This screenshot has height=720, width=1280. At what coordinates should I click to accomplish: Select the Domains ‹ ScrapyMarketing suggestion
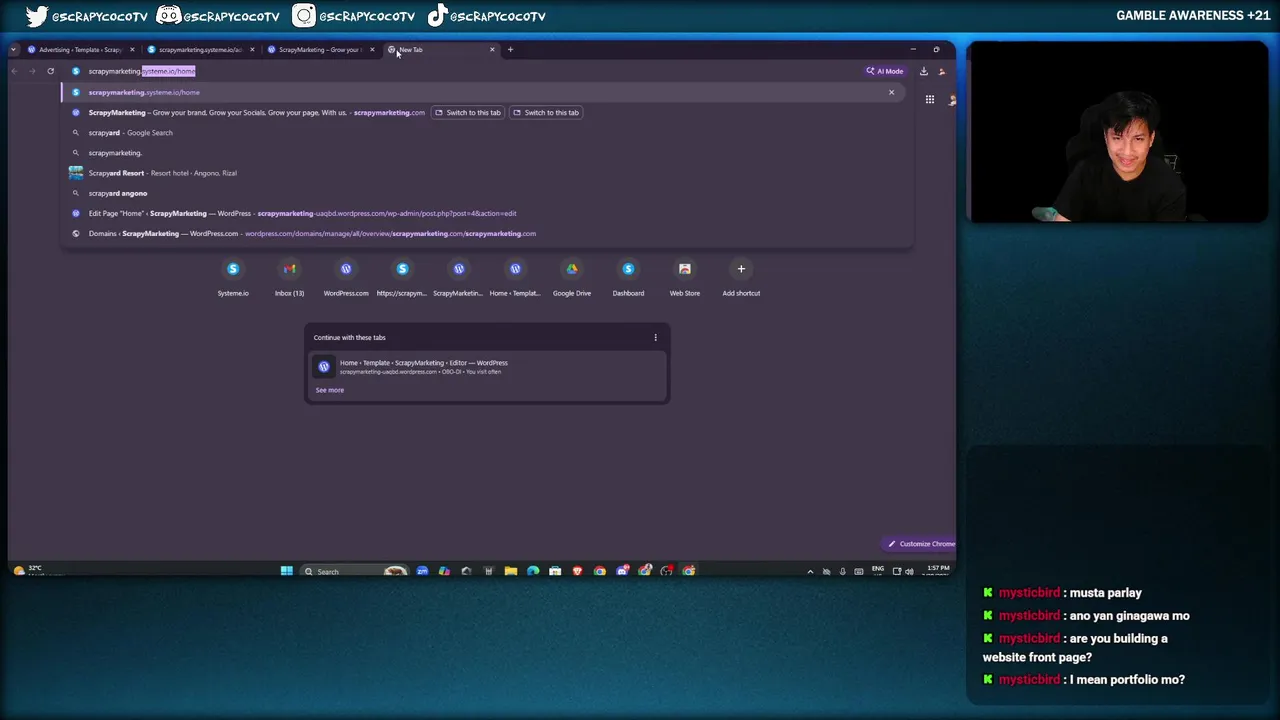coord(484,233)
